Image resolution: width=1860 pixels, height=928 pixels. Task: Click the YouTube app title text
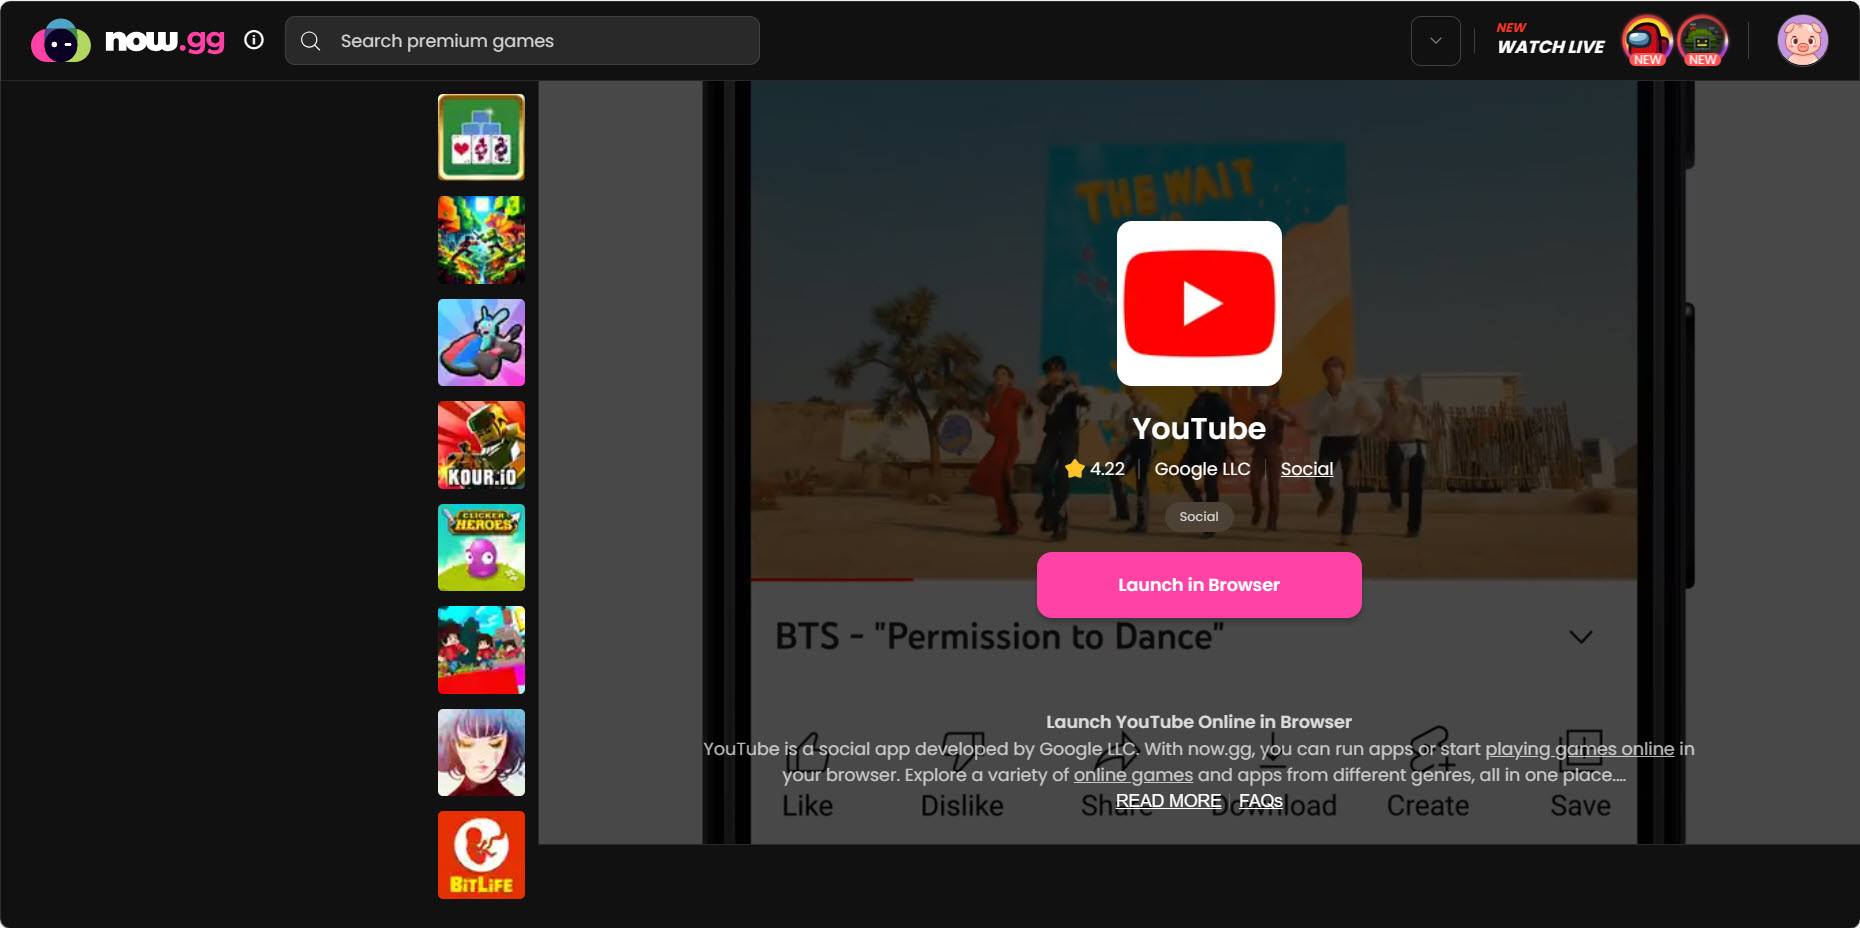click(1199, 428)
